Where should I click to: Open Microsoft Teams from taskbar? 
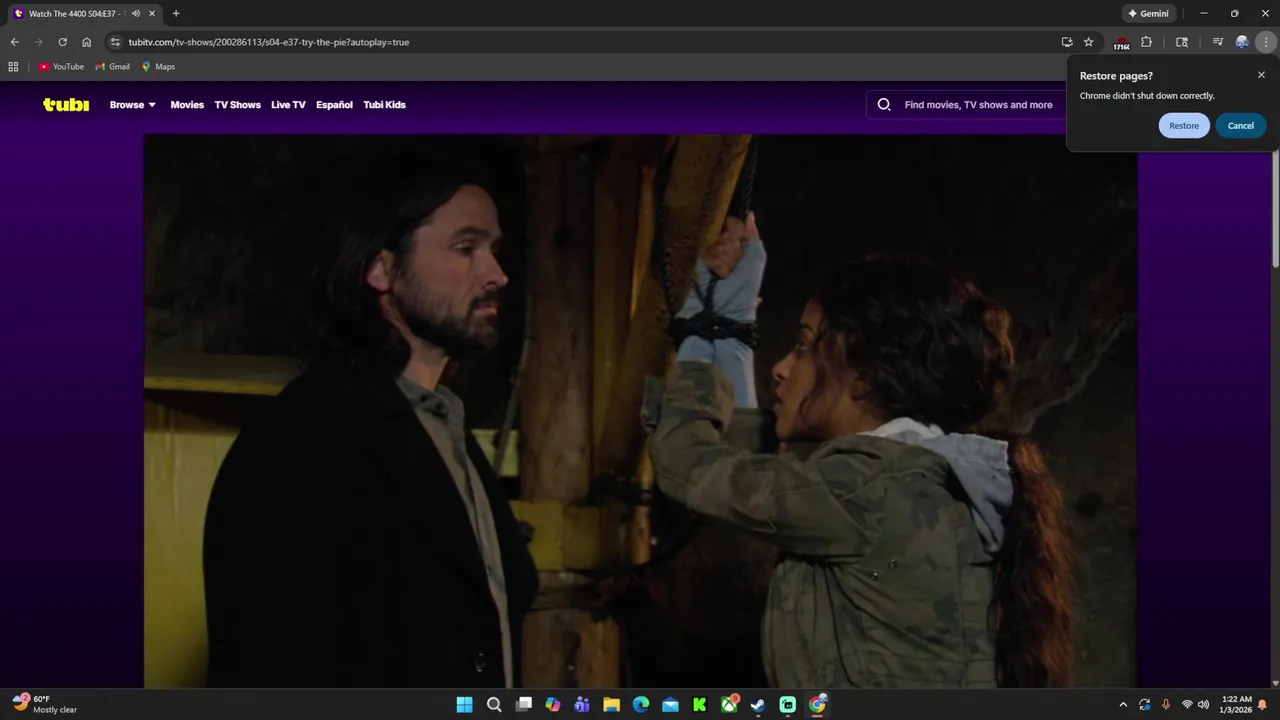(582, 705)
